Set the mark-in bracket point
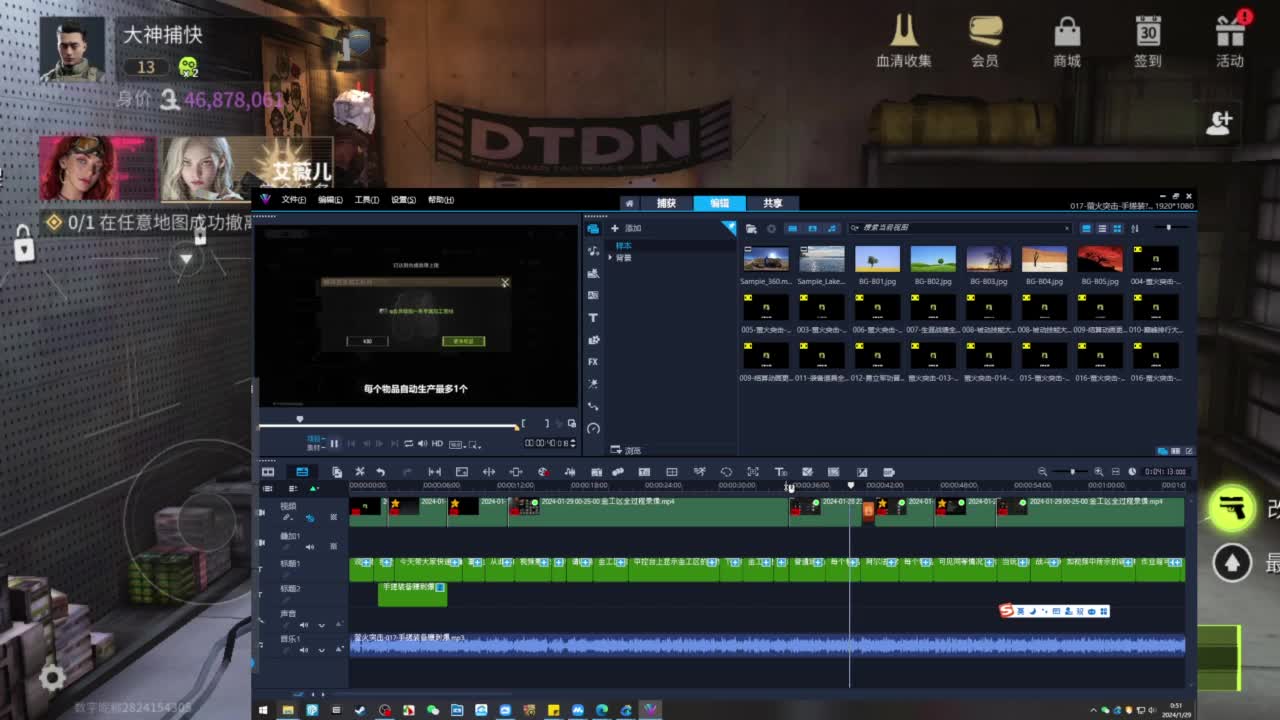1280x720 pixels. (524, 424)
